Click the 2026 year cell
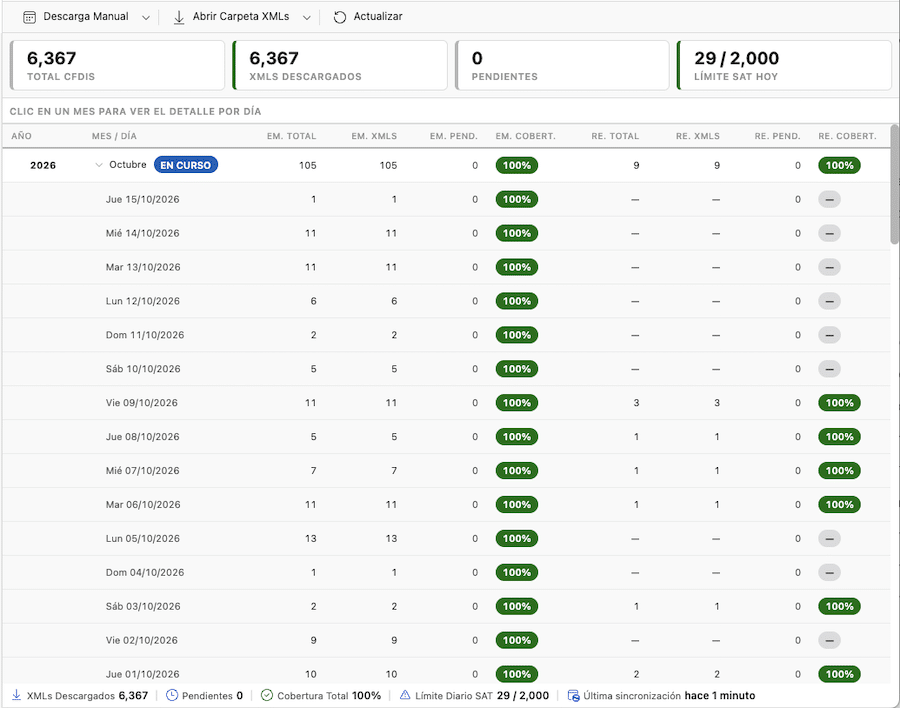This screenshot has height=708, width=900. [43, 165]
